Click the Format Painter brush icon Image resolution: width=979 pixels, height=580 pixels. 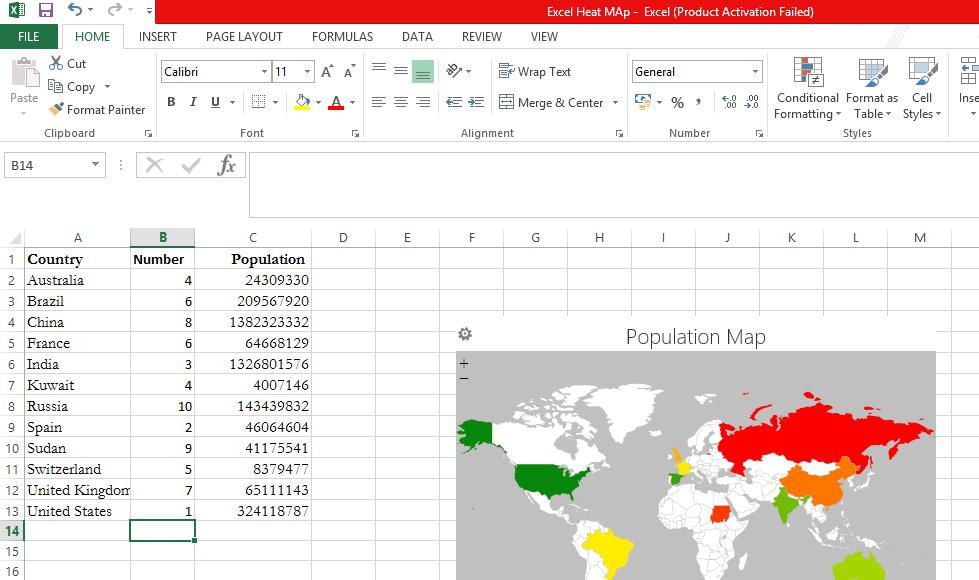pyautogui.click(x=56, y=110)
